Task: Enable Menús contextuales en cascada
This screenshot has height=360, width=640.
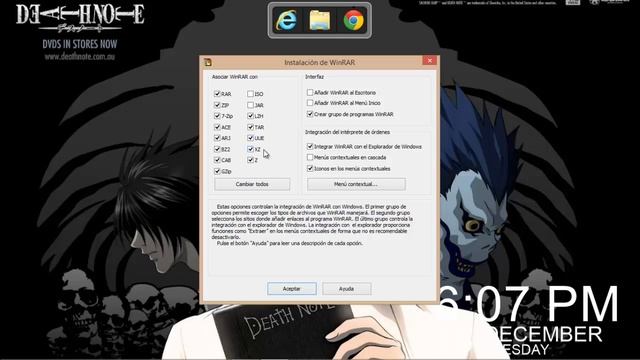Action: [310, 157]
